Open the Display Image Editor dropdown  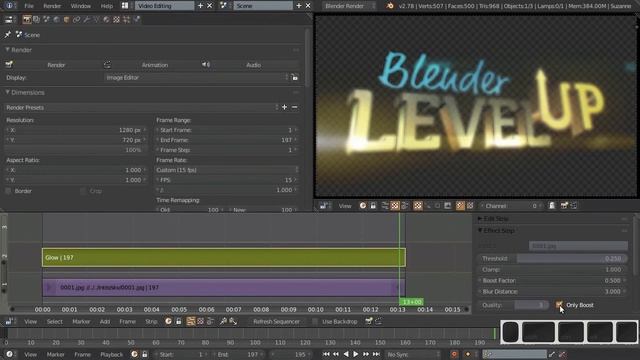(x=196, y=78)
